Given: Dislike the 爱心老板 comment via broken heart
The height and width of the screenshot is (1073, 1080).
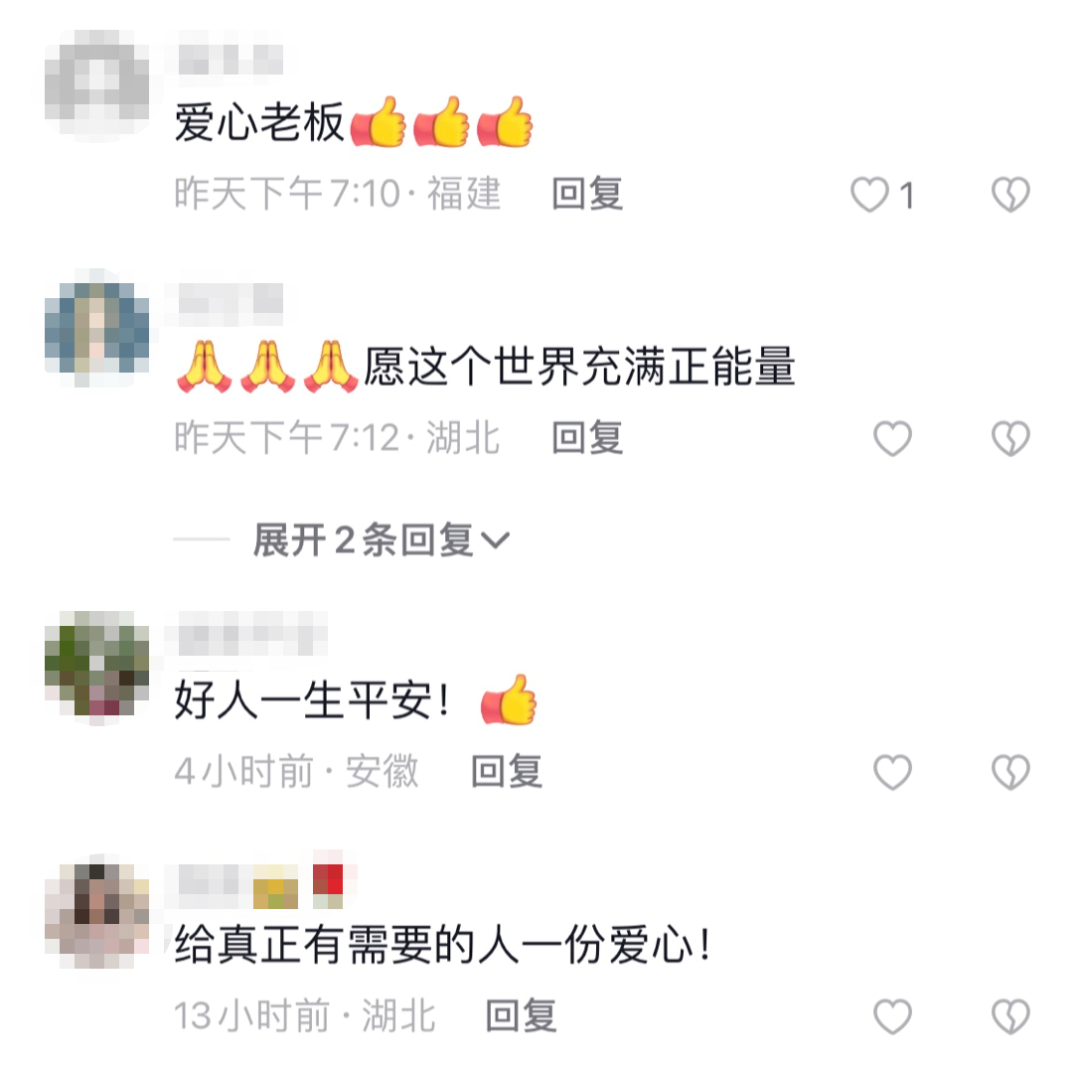Looking at the screenshot, I should pos(1010,194).
